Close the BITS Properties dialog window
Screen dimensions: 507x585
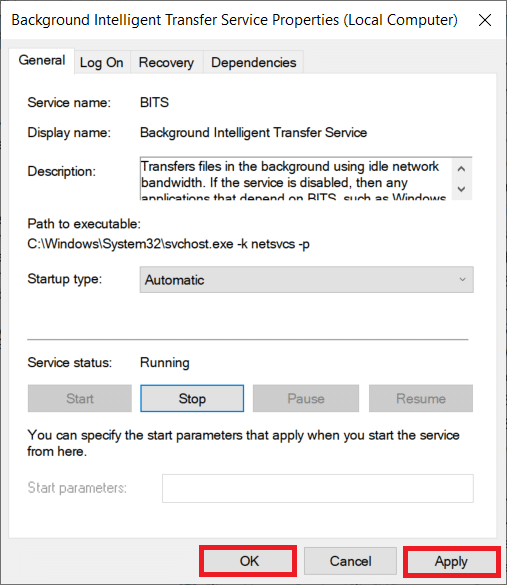(485, 20)
